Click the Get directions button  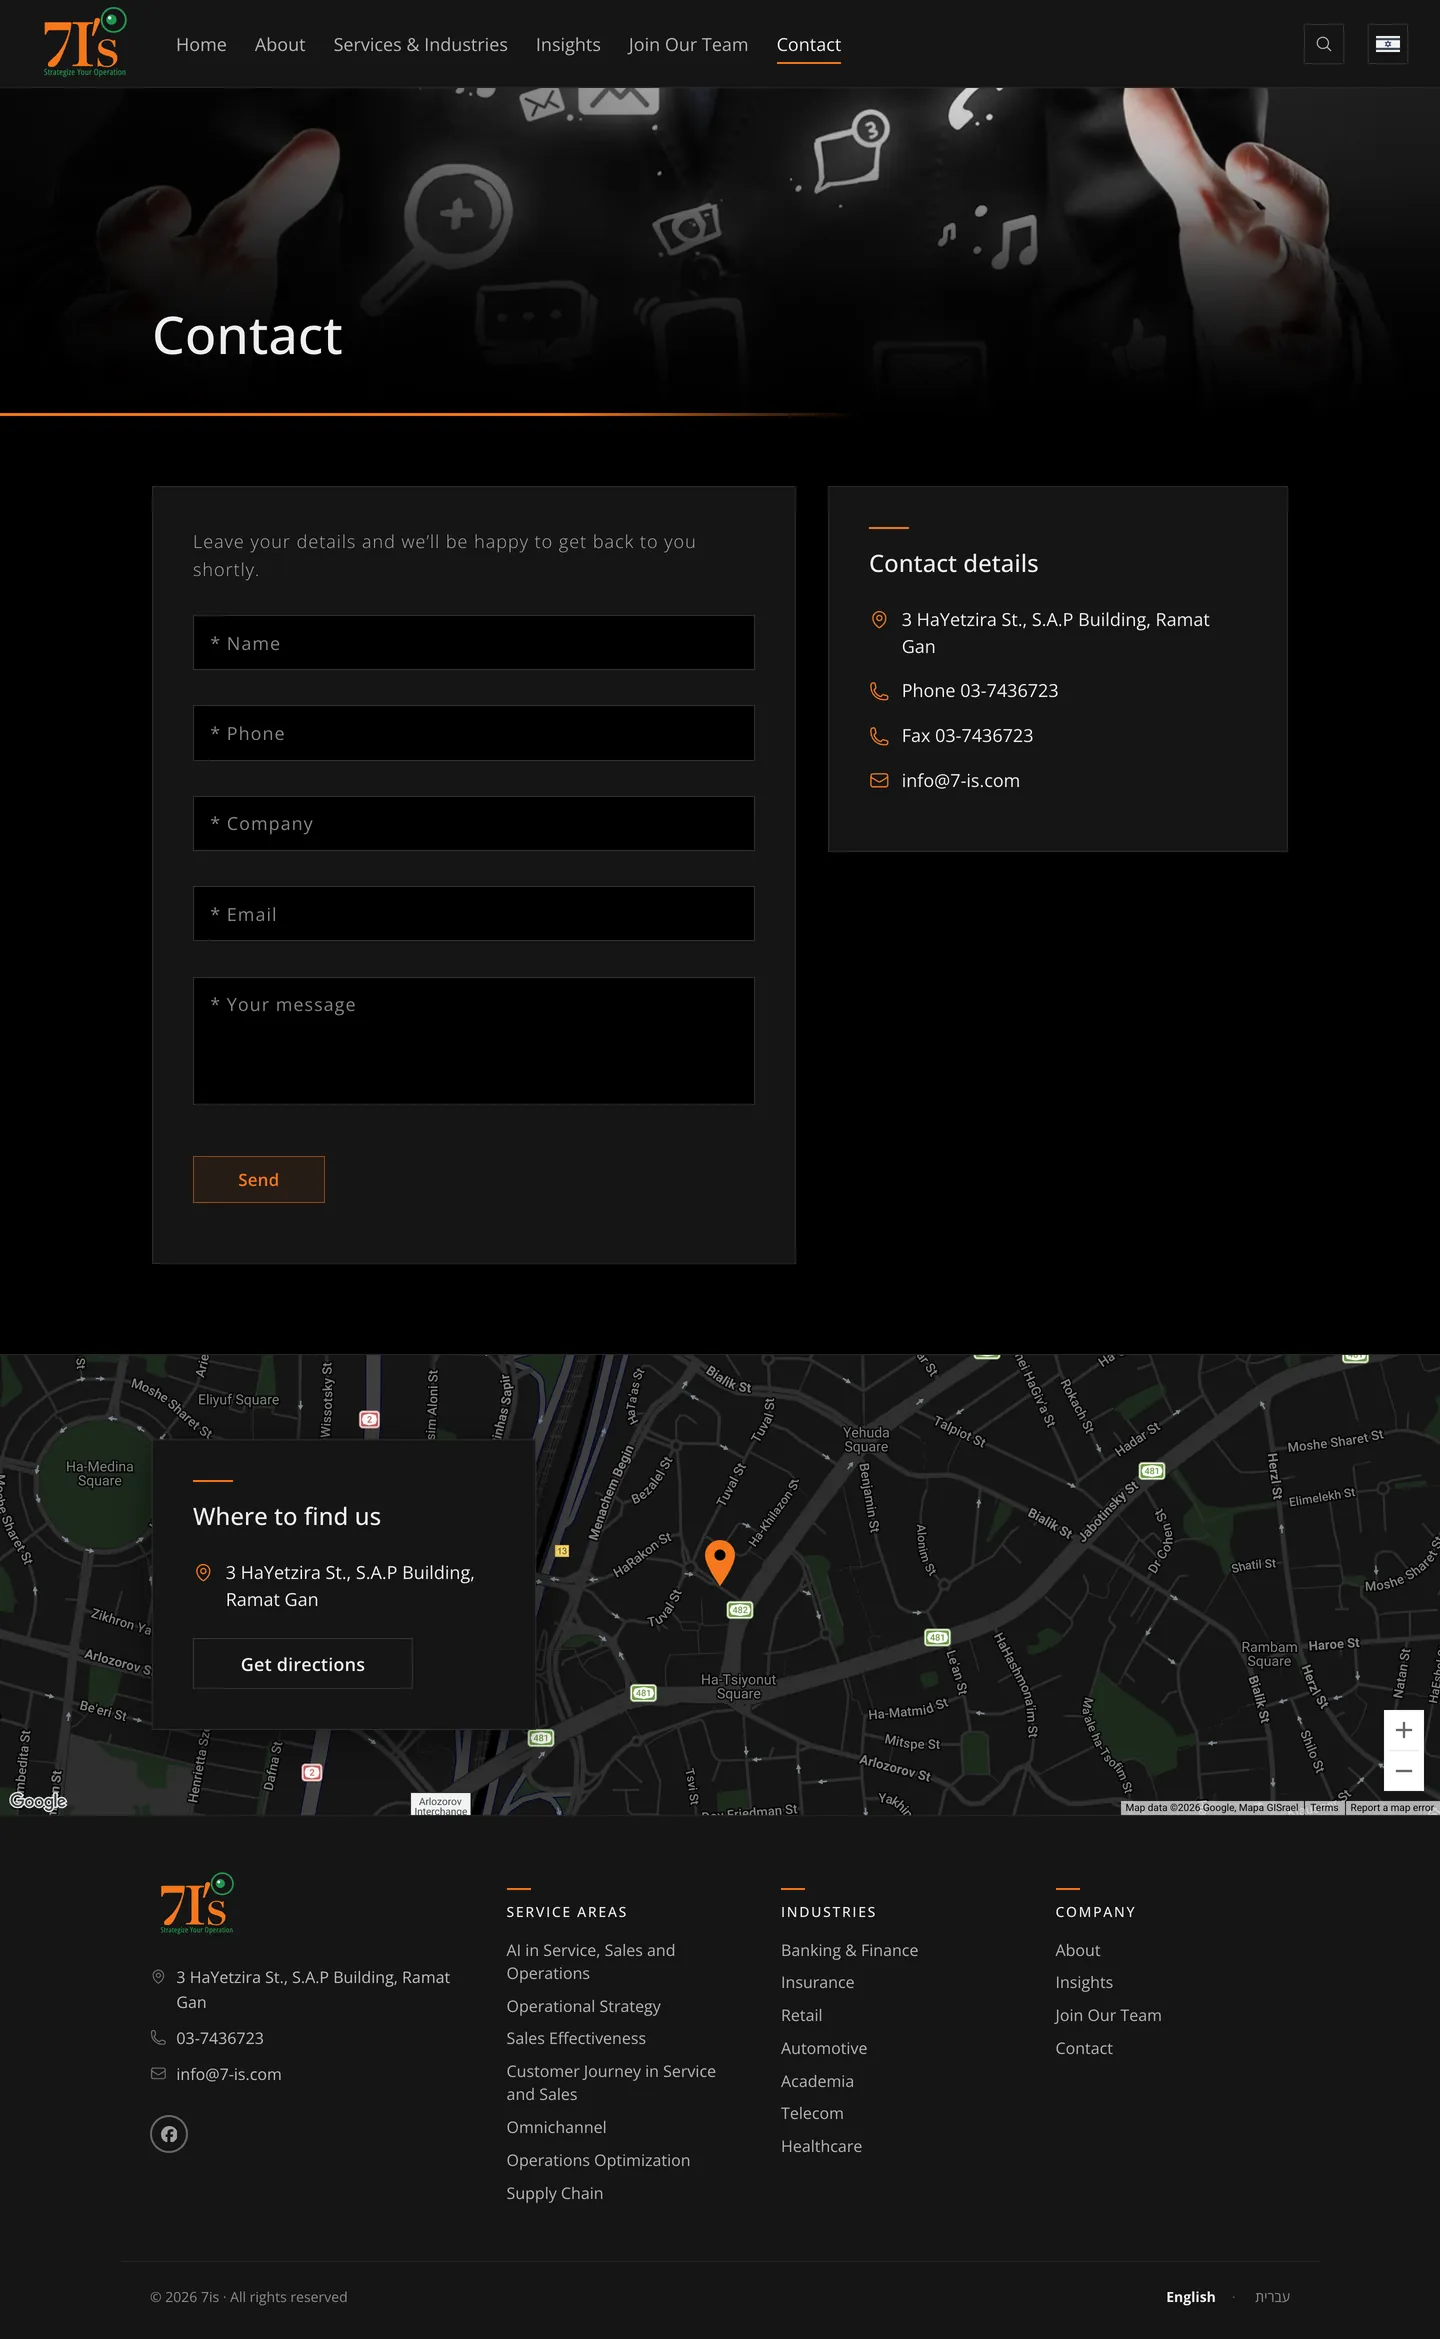click(303, 1664)
